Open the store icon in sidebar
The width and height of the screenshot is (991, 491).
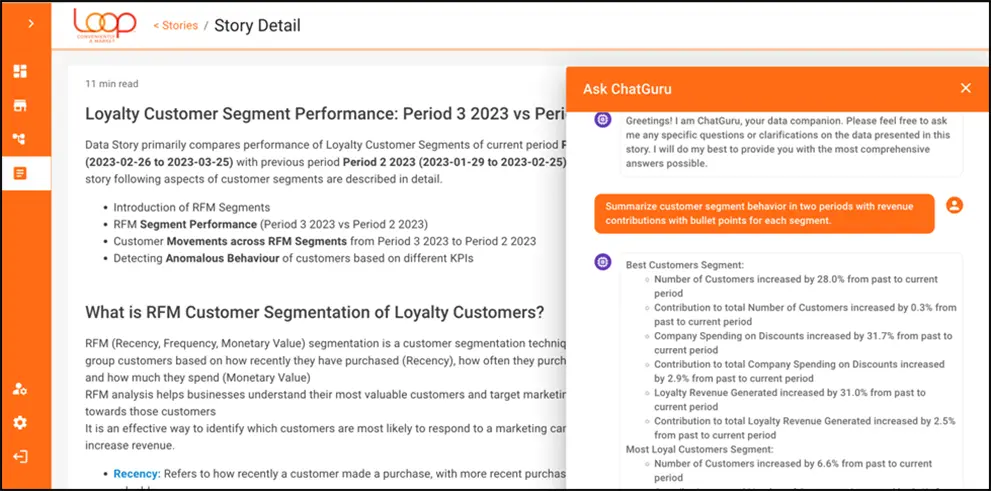coord(20,105)
